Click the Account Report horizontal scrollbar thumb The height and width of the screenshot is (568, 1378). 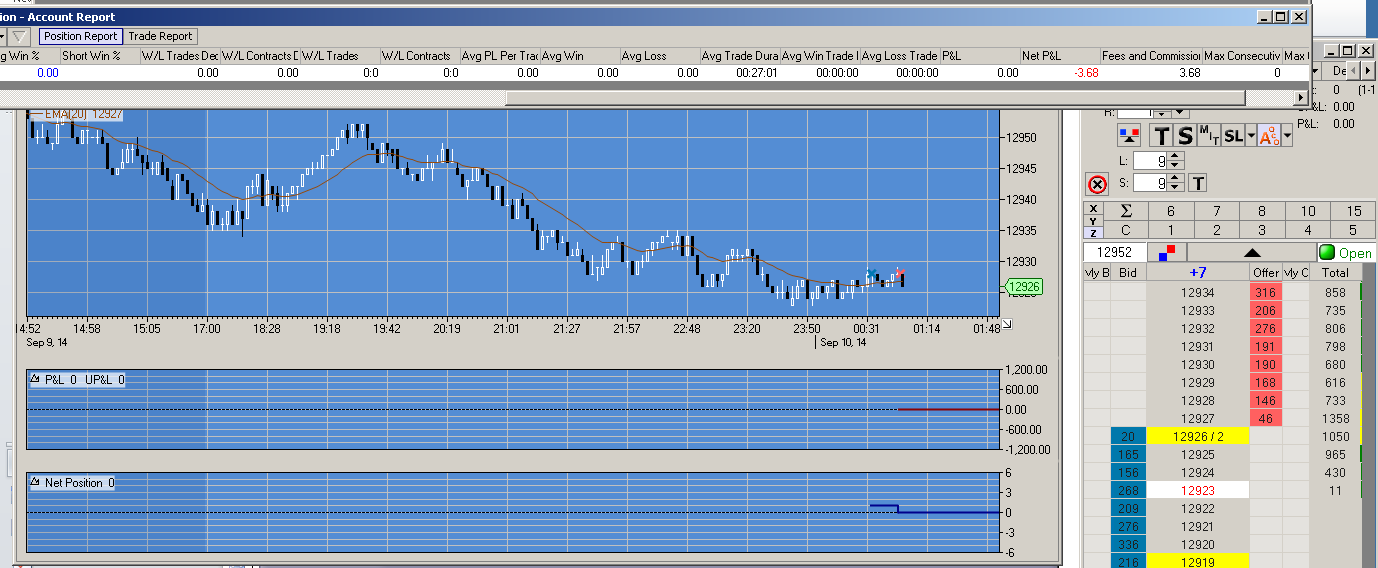point(876,98)
